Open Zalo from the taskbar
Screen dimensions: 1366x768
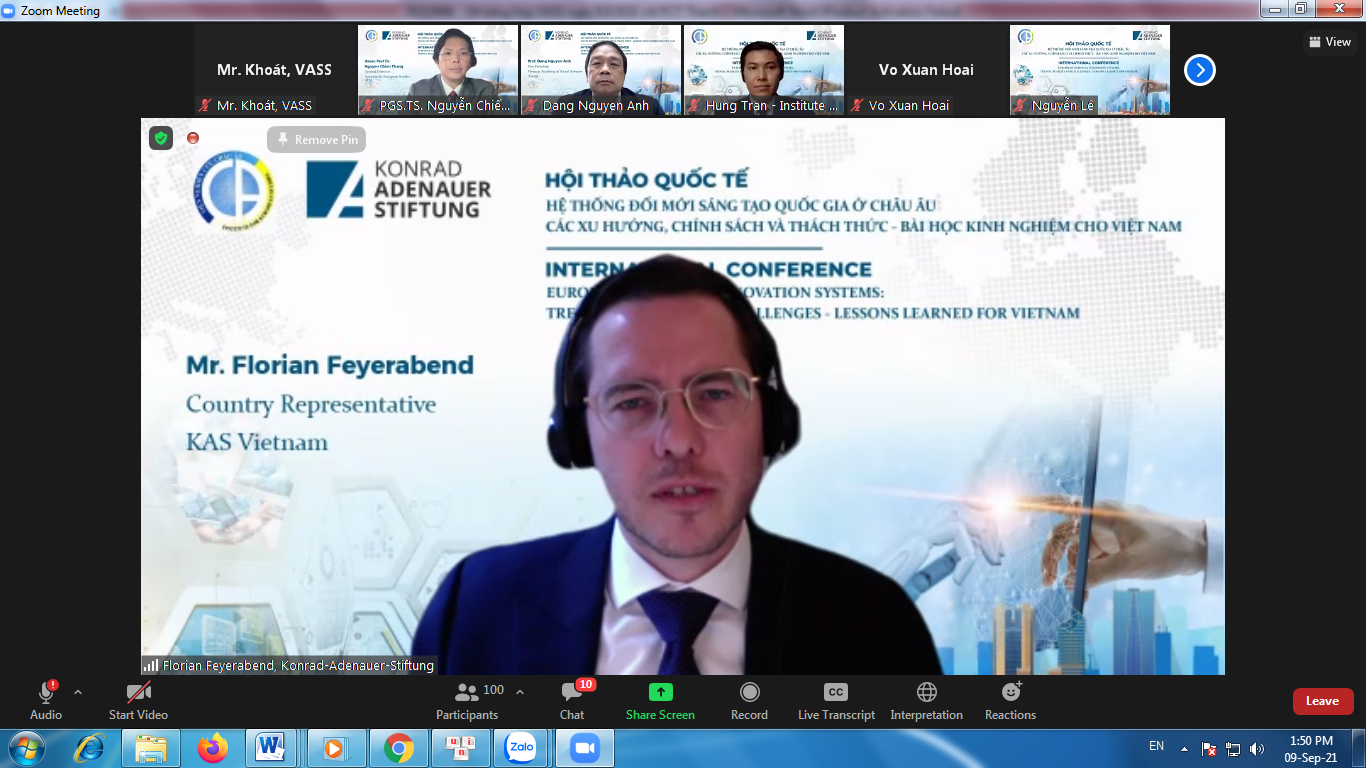click(522, 748)
